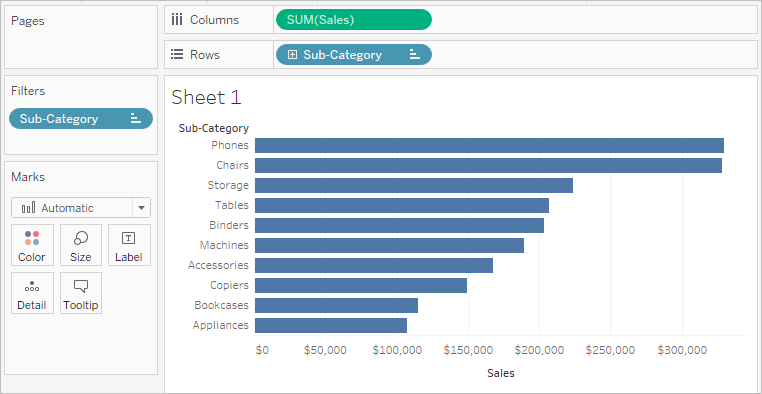Viewport: 762px width, 394px height.
Task: Click the Bookcases row label
Action: 222,305
